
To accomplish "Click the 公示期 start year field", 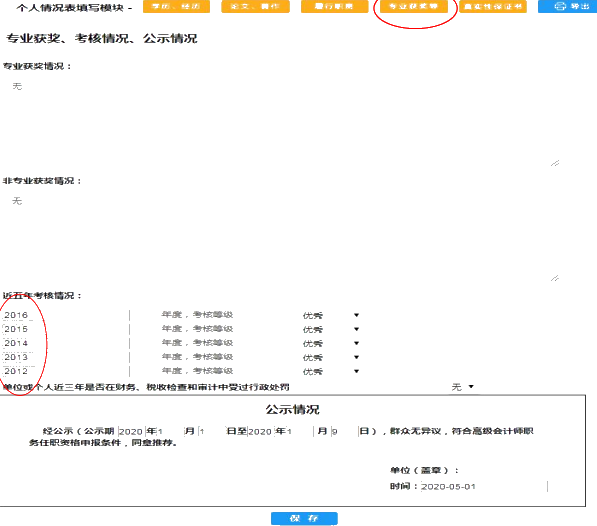I will coord(132,431).
